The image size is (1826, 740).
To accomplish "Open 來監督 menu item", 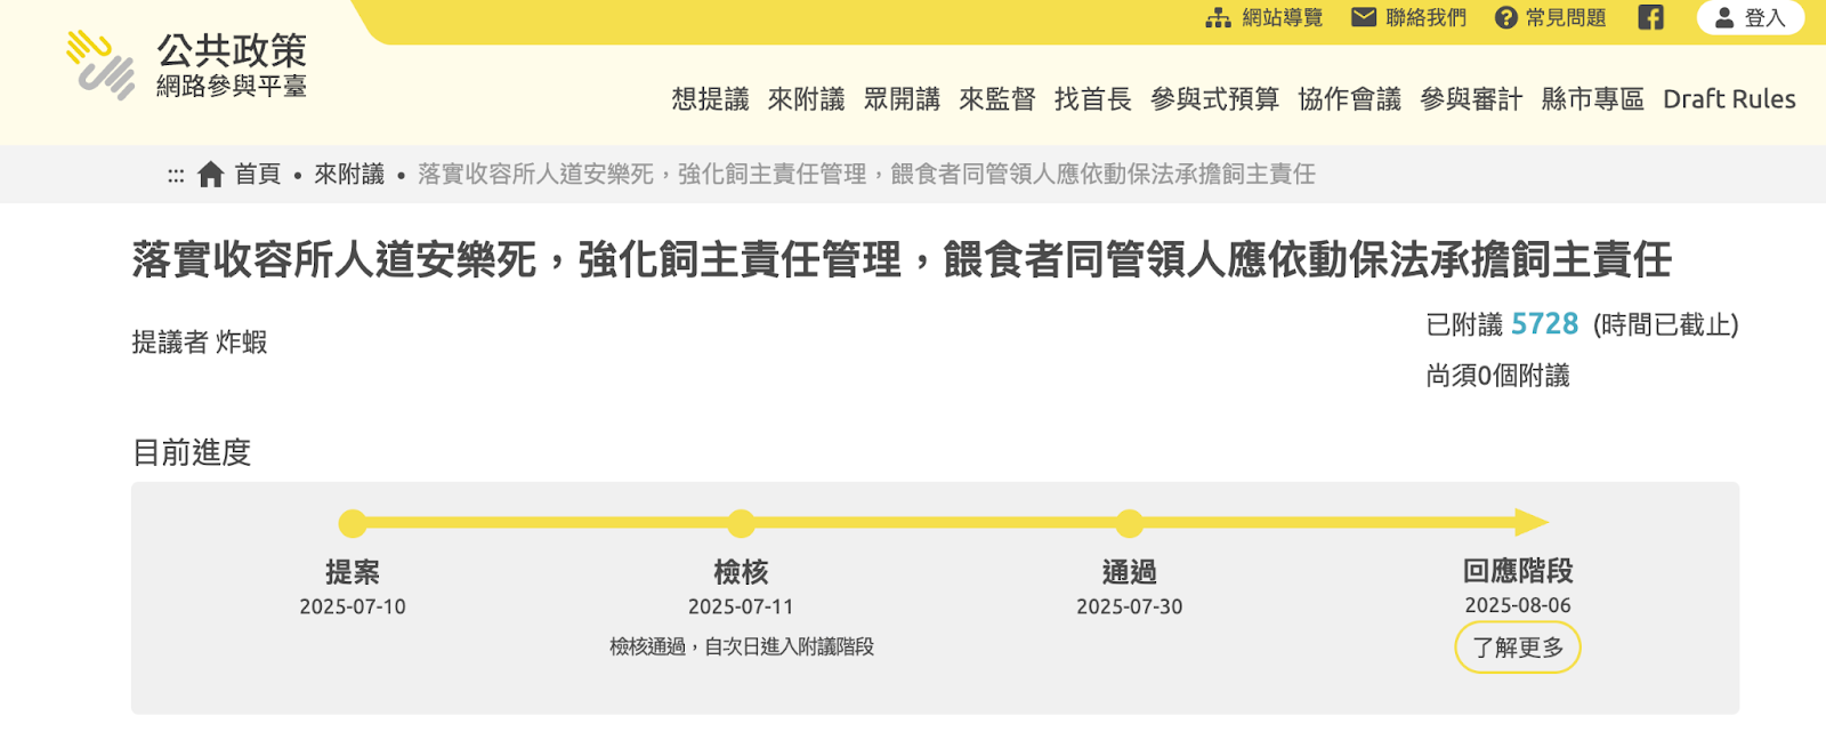I will (997, 99).
